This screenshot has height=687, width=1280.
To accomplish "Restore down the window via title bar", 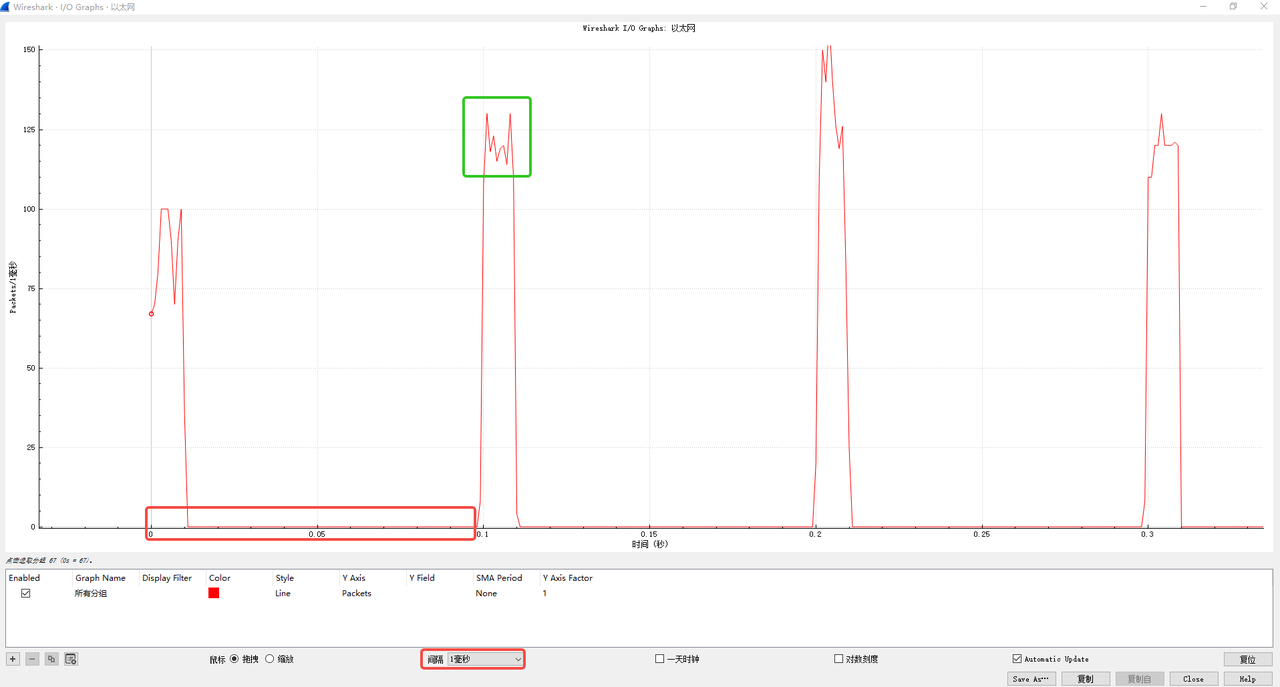I will pyautogui.click(x=1233, y=7).
